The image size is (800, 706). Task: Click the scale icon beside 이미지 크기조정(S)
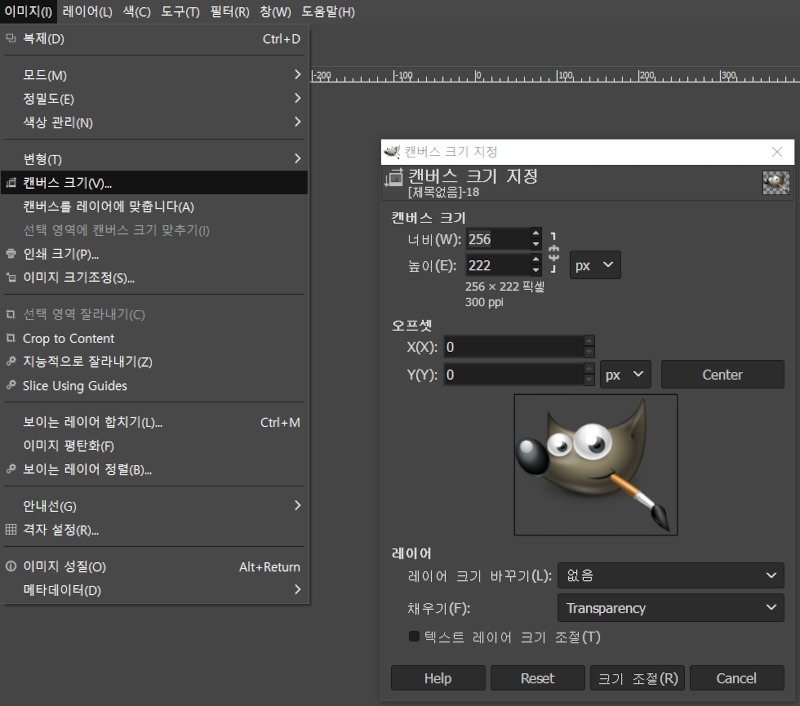pos(11,278)
